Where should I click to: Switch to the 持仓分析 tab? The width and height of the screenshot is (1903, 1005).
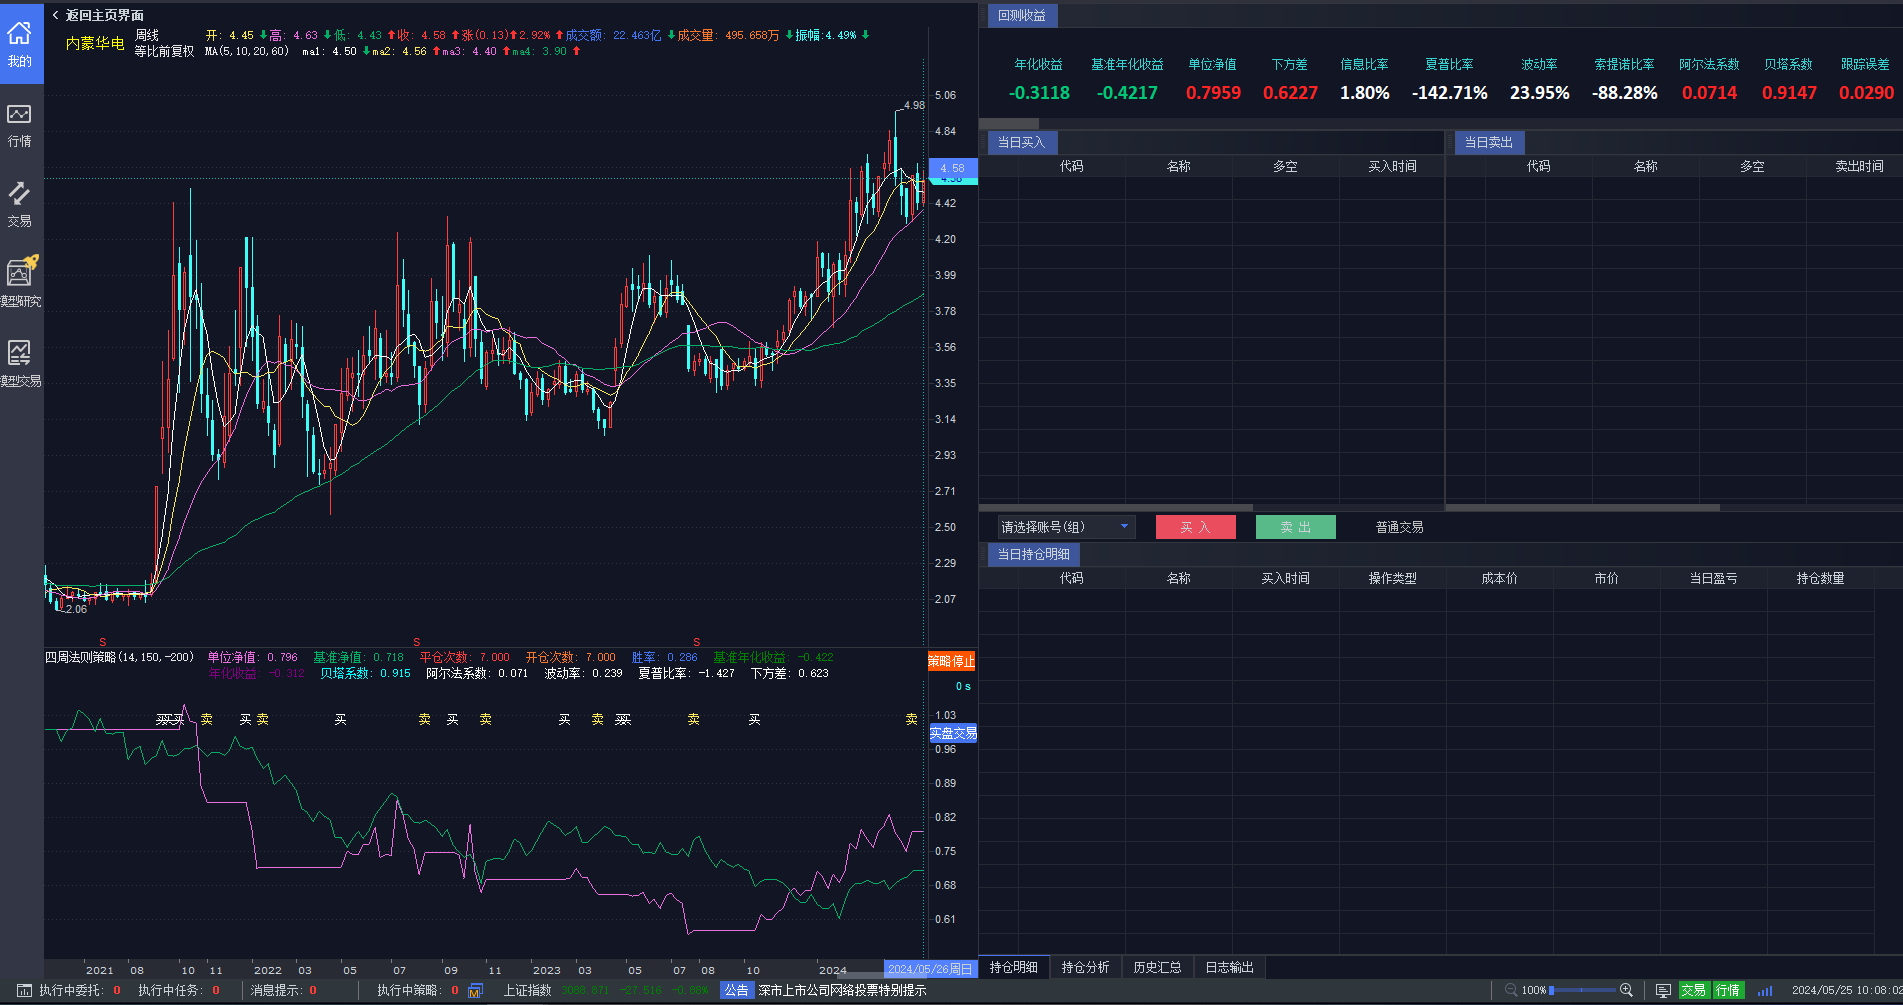coord(1085,967)
